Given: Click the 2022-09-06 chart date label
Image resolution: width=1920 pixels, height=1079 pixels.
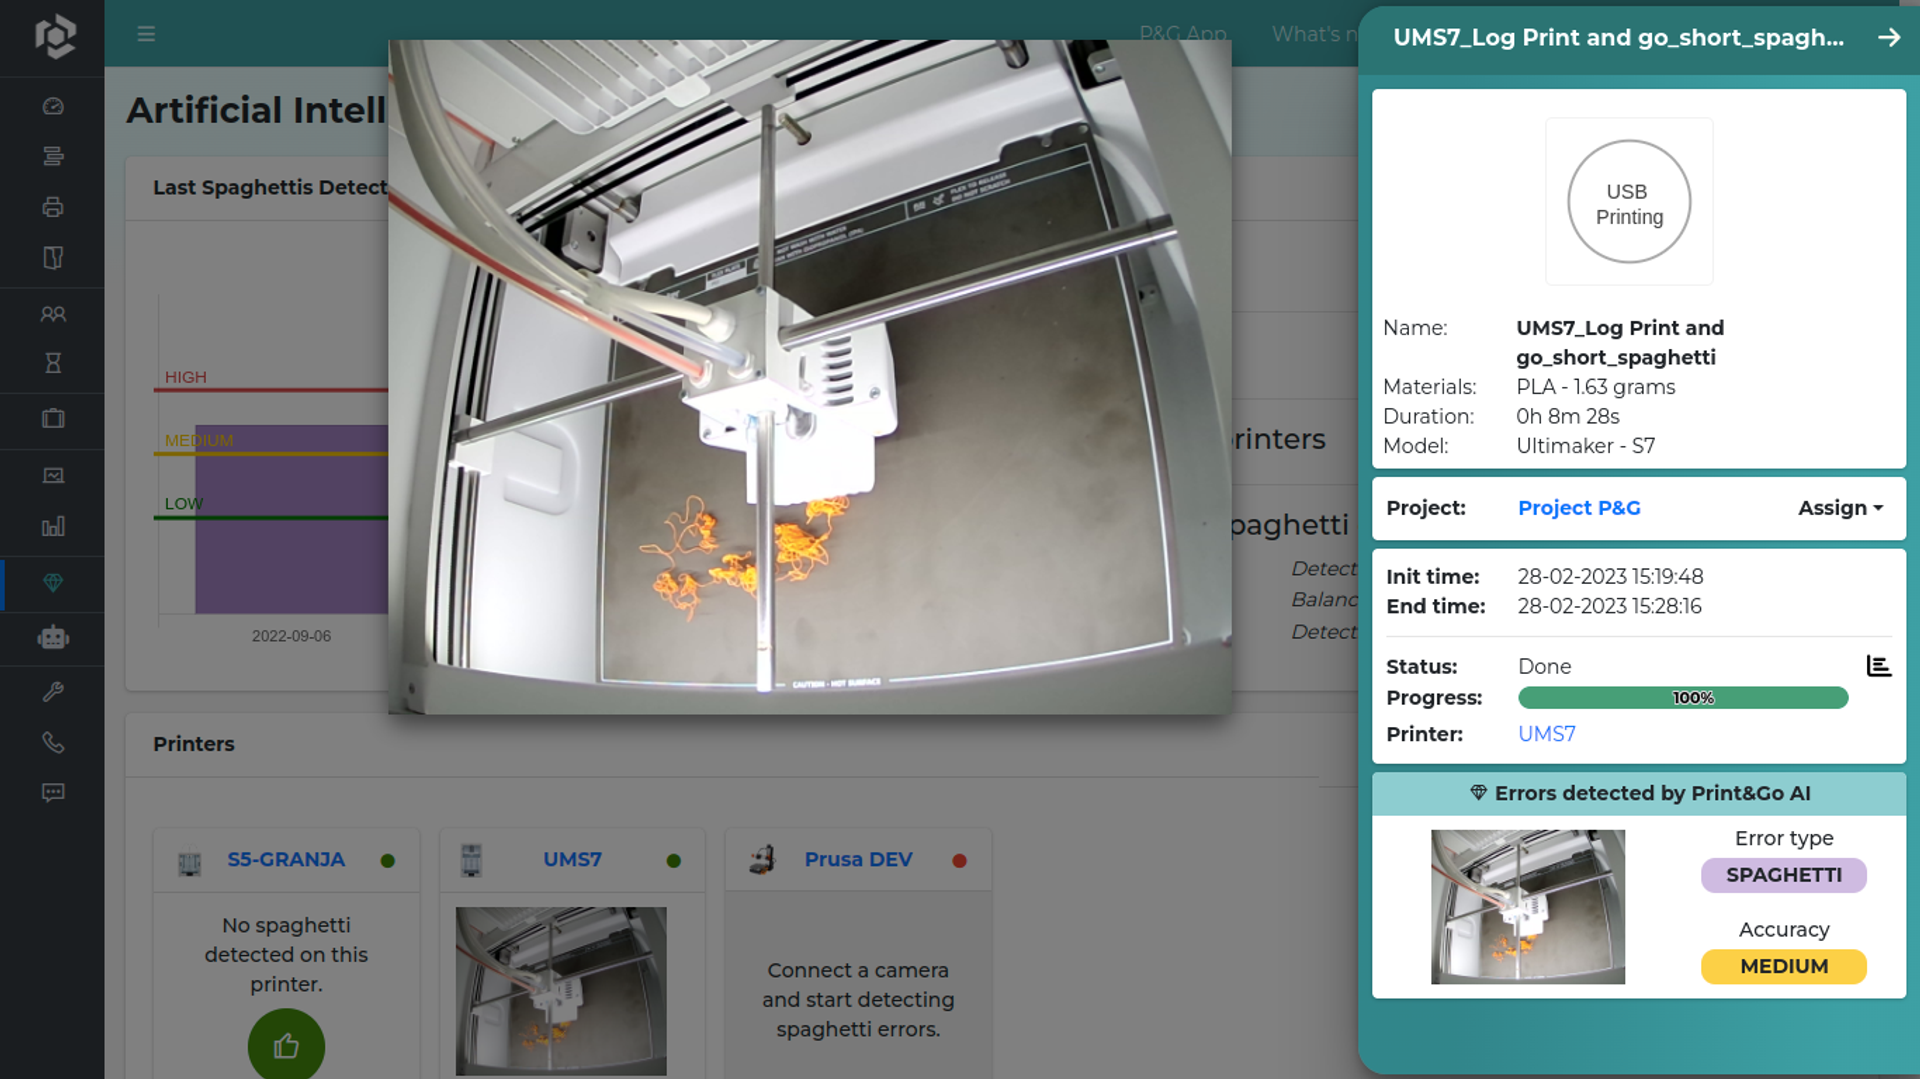Looking at the screenshot, I should 291,636.
